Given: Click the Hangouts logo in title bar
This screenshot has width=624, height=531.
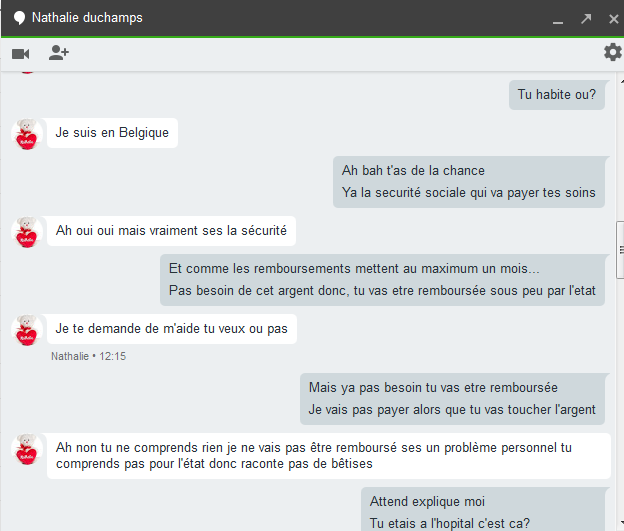Looking at the screenshot, I should coord(18,18).
